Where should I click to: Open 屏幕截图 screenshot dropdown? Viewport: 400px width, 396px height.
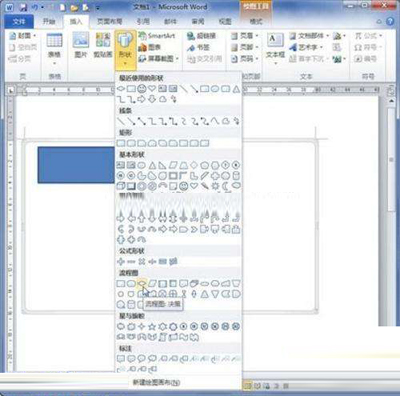(x=159, y=59)
